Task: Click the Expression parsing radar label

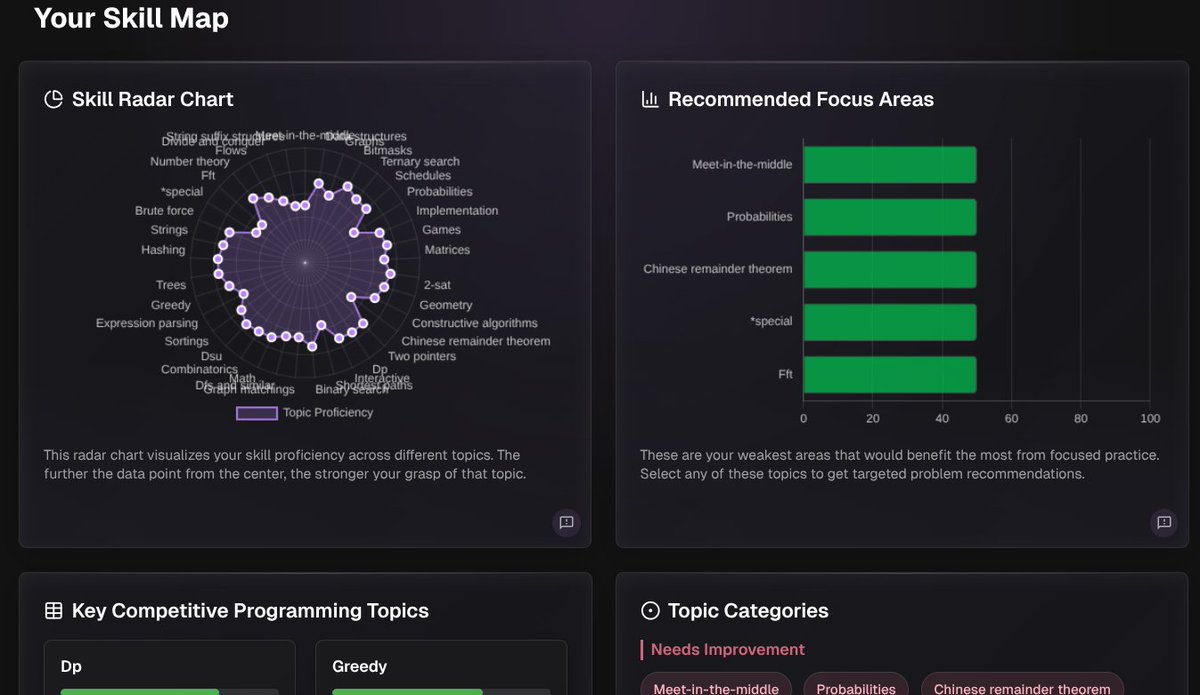Action: [x=147, y=323]
